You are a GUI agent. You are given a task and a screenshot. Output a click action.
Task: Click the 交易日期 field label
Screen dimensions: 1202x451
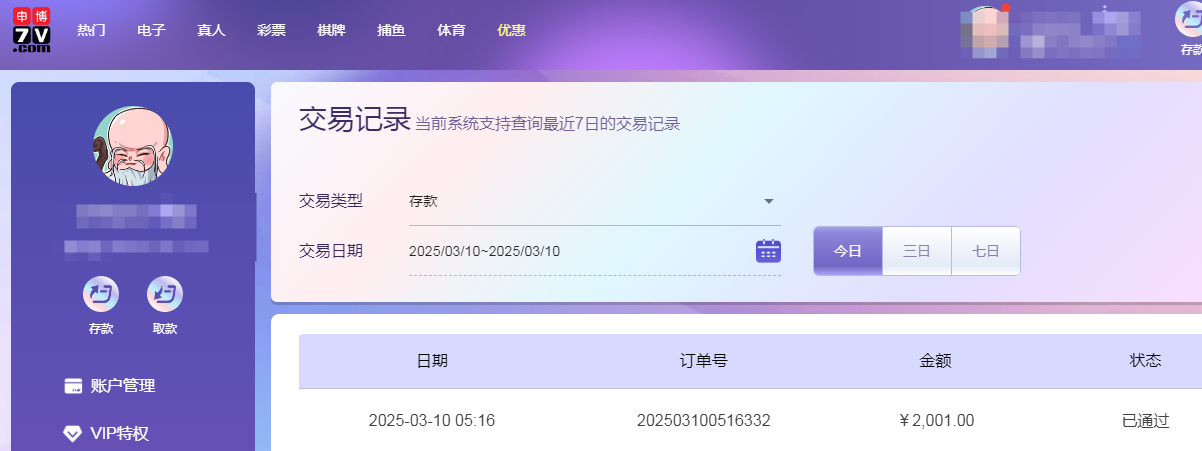331,251
